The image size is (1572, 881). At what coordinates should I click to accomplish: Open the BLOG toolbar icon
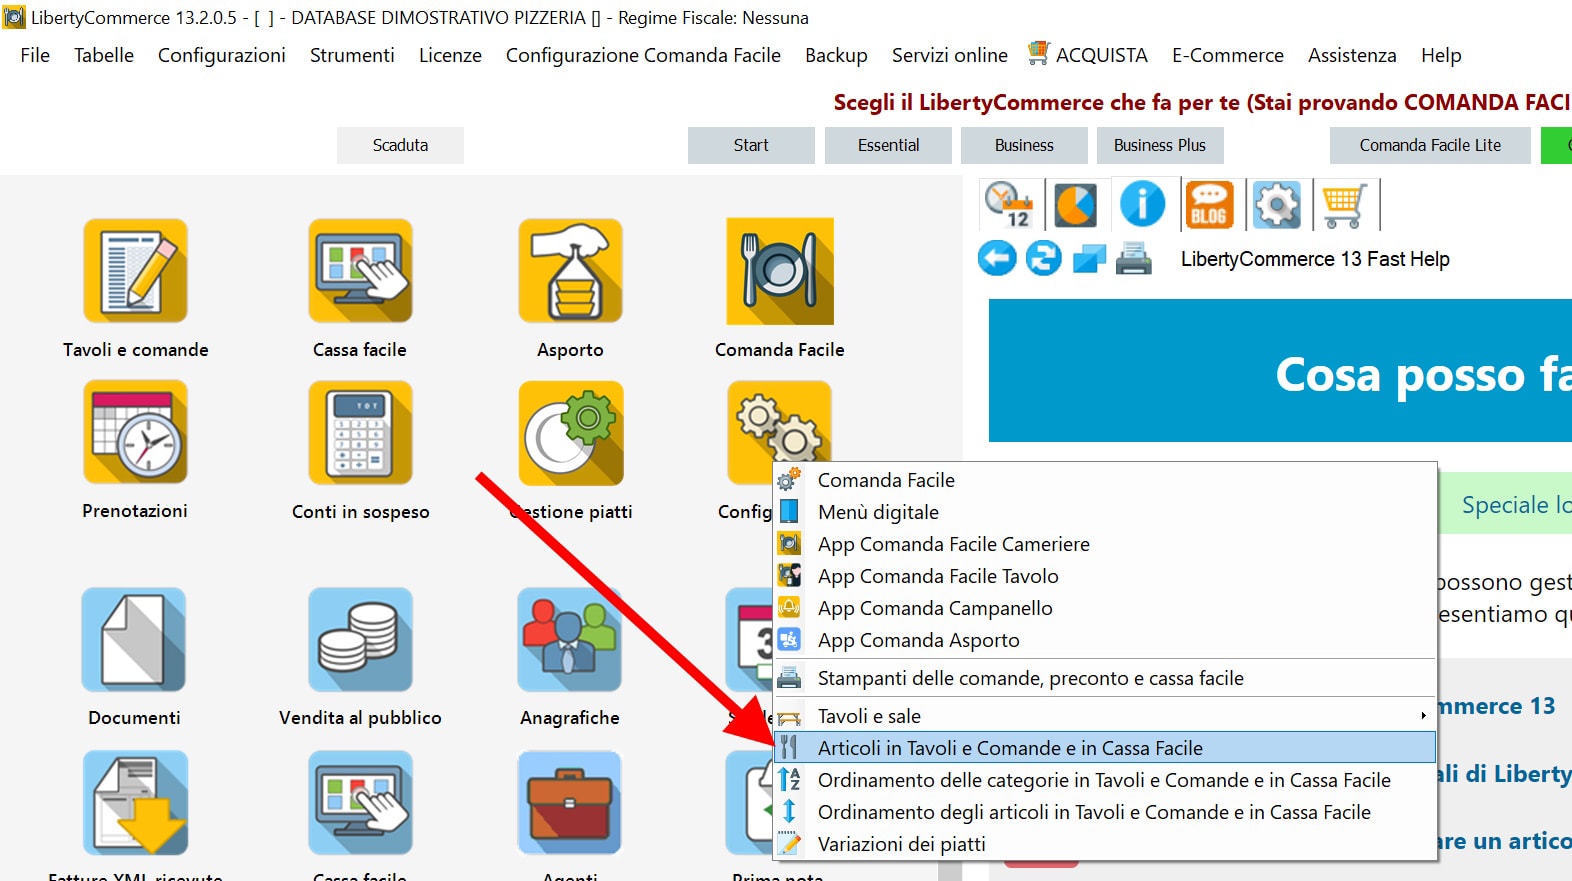1209,205
